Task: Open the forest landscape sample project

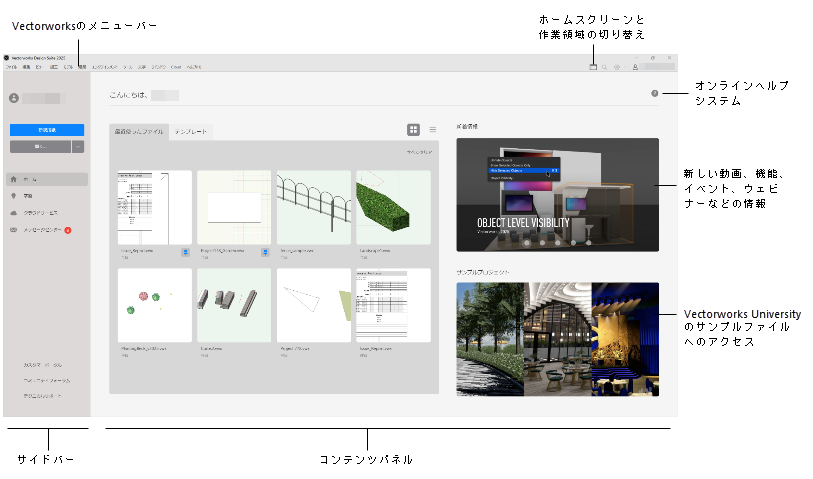Action: [x=490, y=340]
